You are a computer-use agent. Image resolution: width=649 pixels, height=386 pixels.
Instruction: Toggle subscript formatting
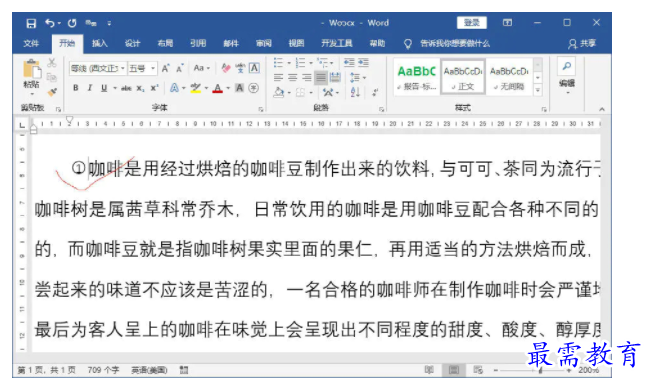pyautogui.click(x=141, y=88)
